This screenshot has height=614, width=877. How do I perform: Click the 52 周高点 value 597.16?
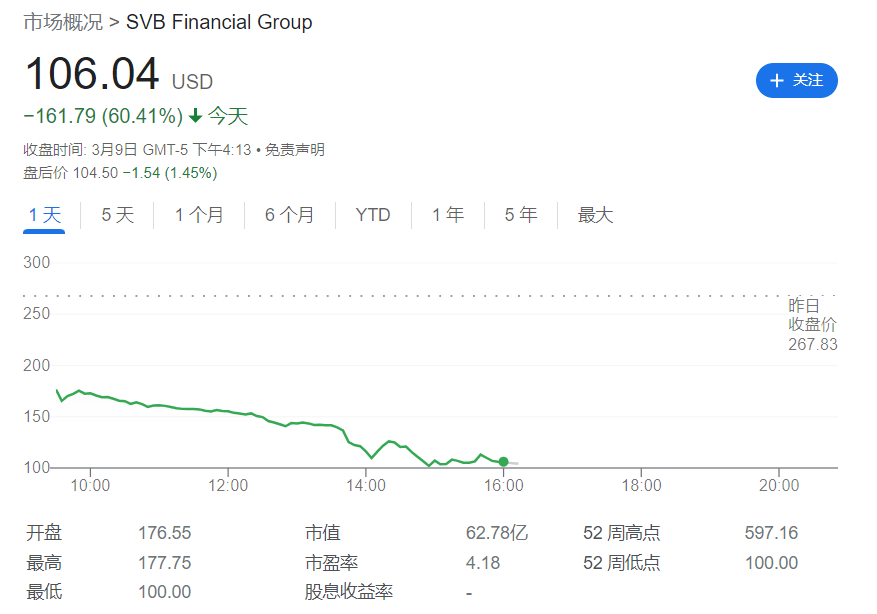point(770,533)
